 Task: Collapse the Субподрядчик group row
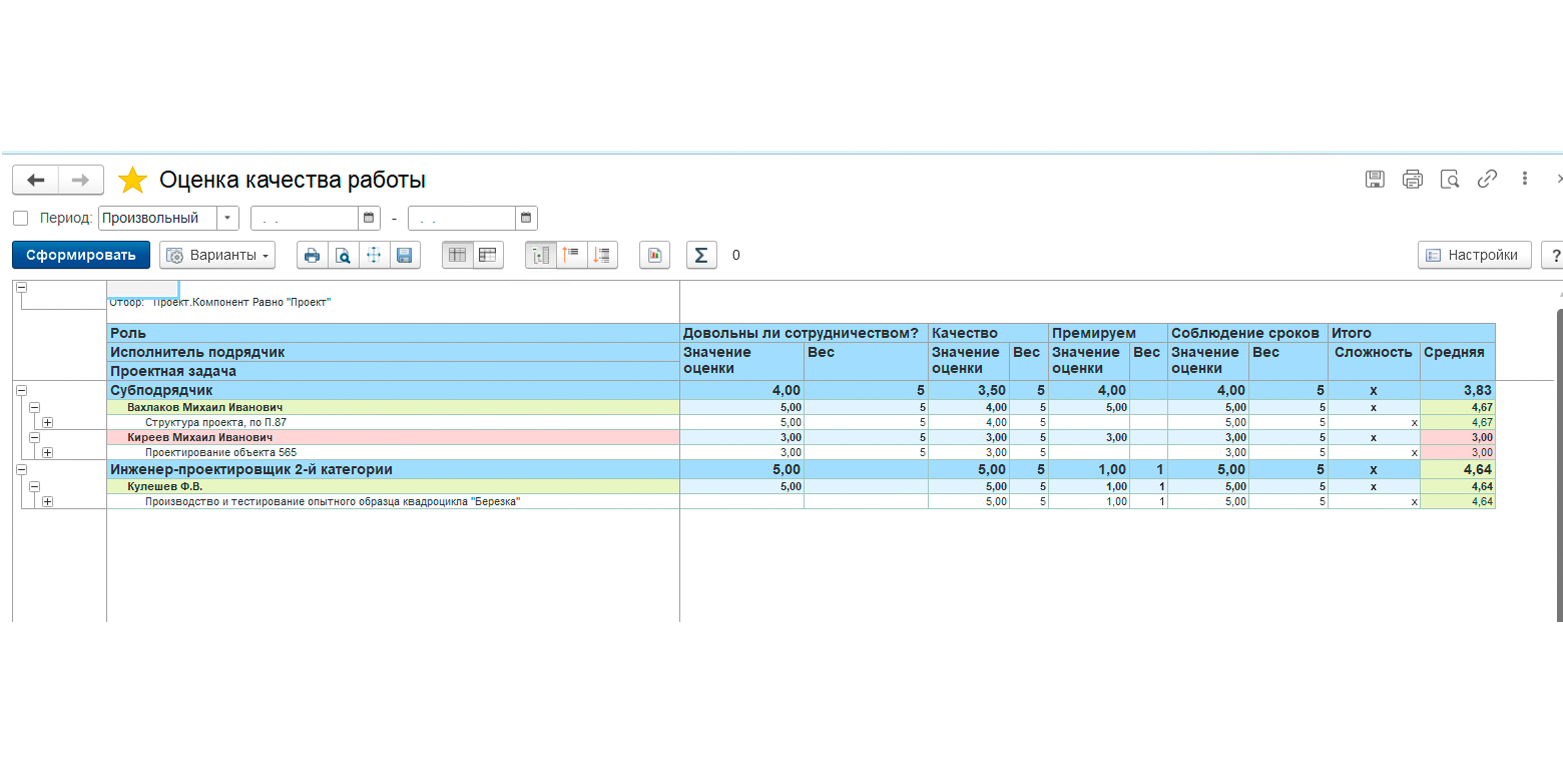point(21,391)
